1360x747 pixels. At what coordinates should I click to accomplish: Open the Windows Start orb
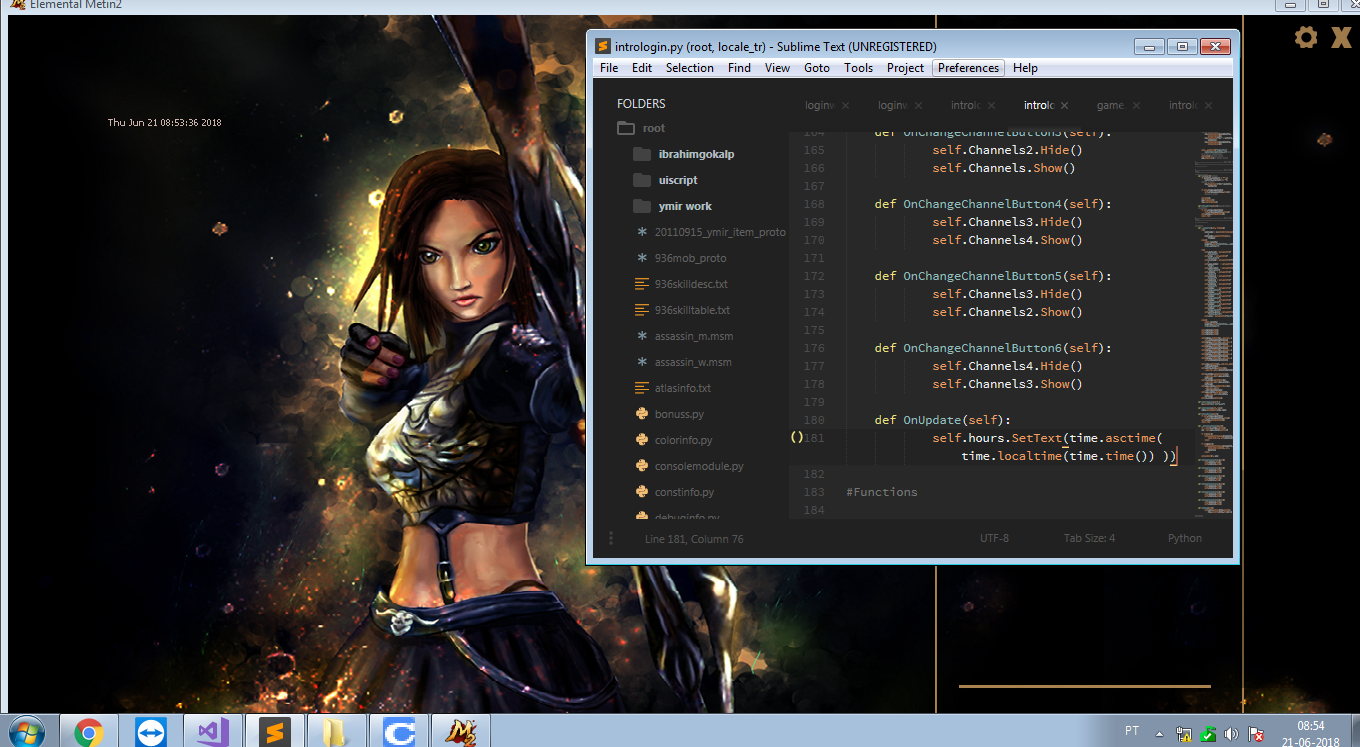coord(26,732)
